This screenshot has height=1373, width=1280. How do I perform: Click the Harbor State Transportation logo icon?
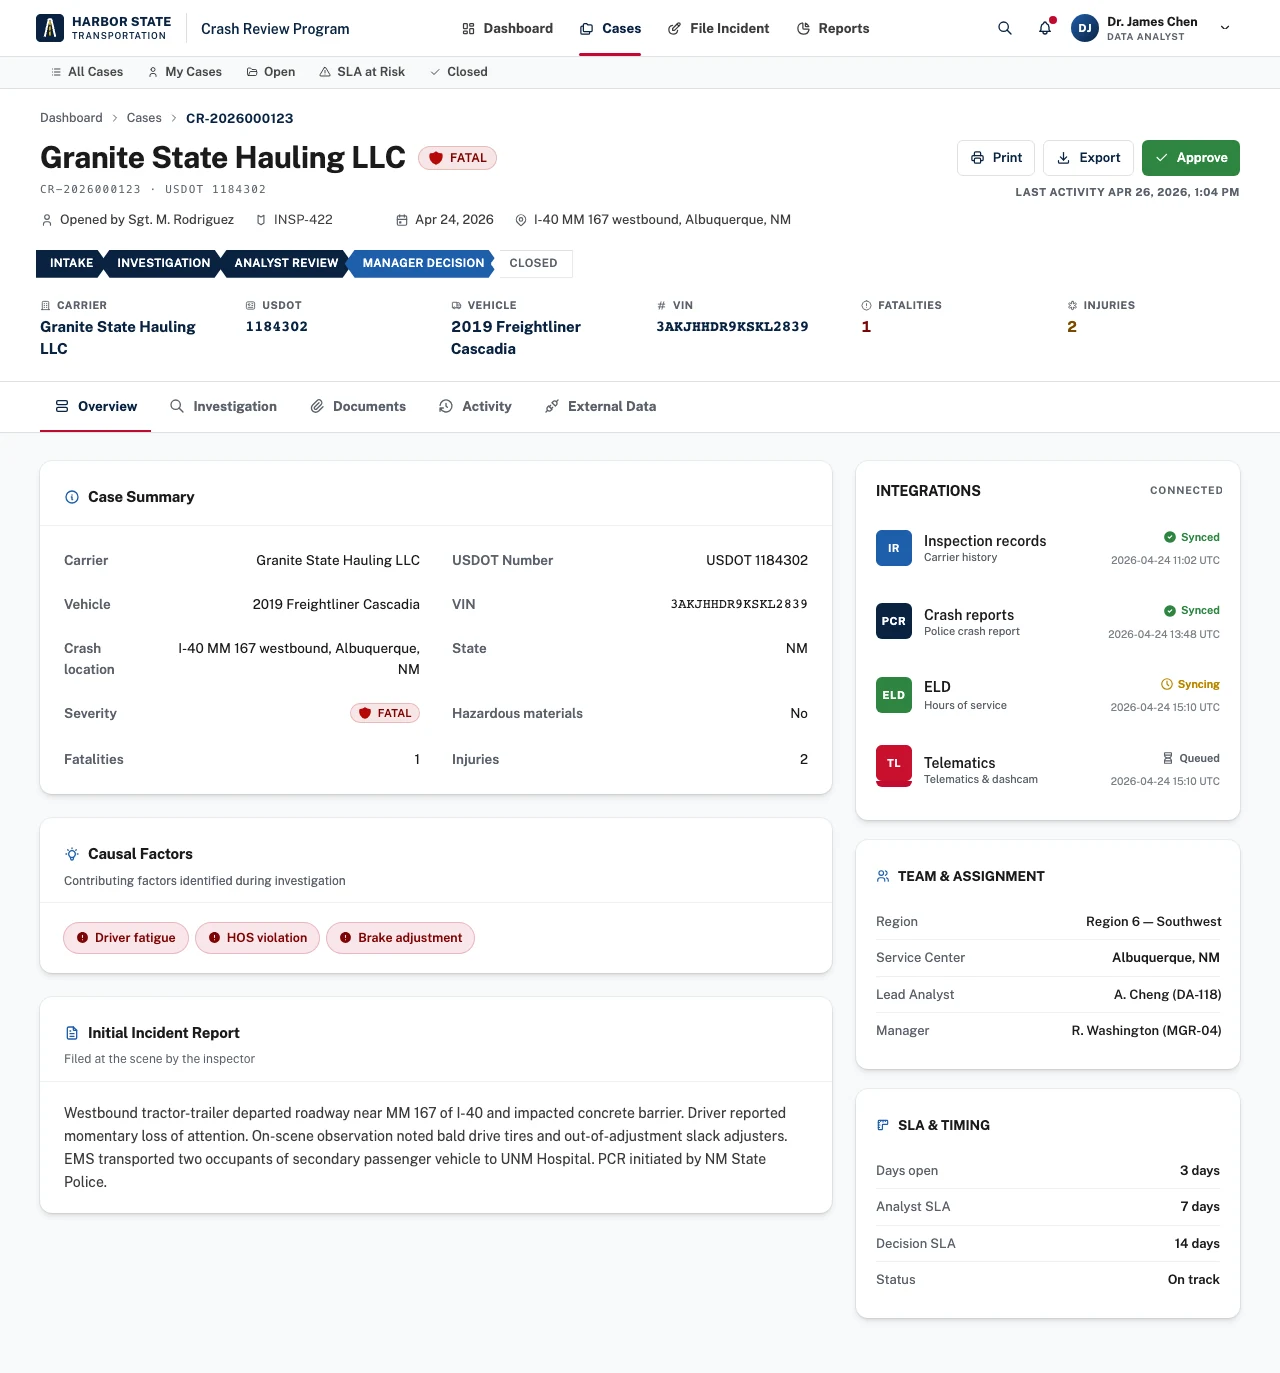50,28
